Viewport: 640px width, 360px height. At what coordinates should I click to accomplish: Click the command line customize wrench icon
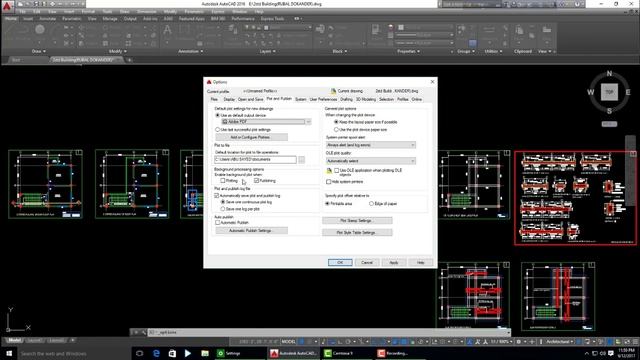click(x=143, y=332)
